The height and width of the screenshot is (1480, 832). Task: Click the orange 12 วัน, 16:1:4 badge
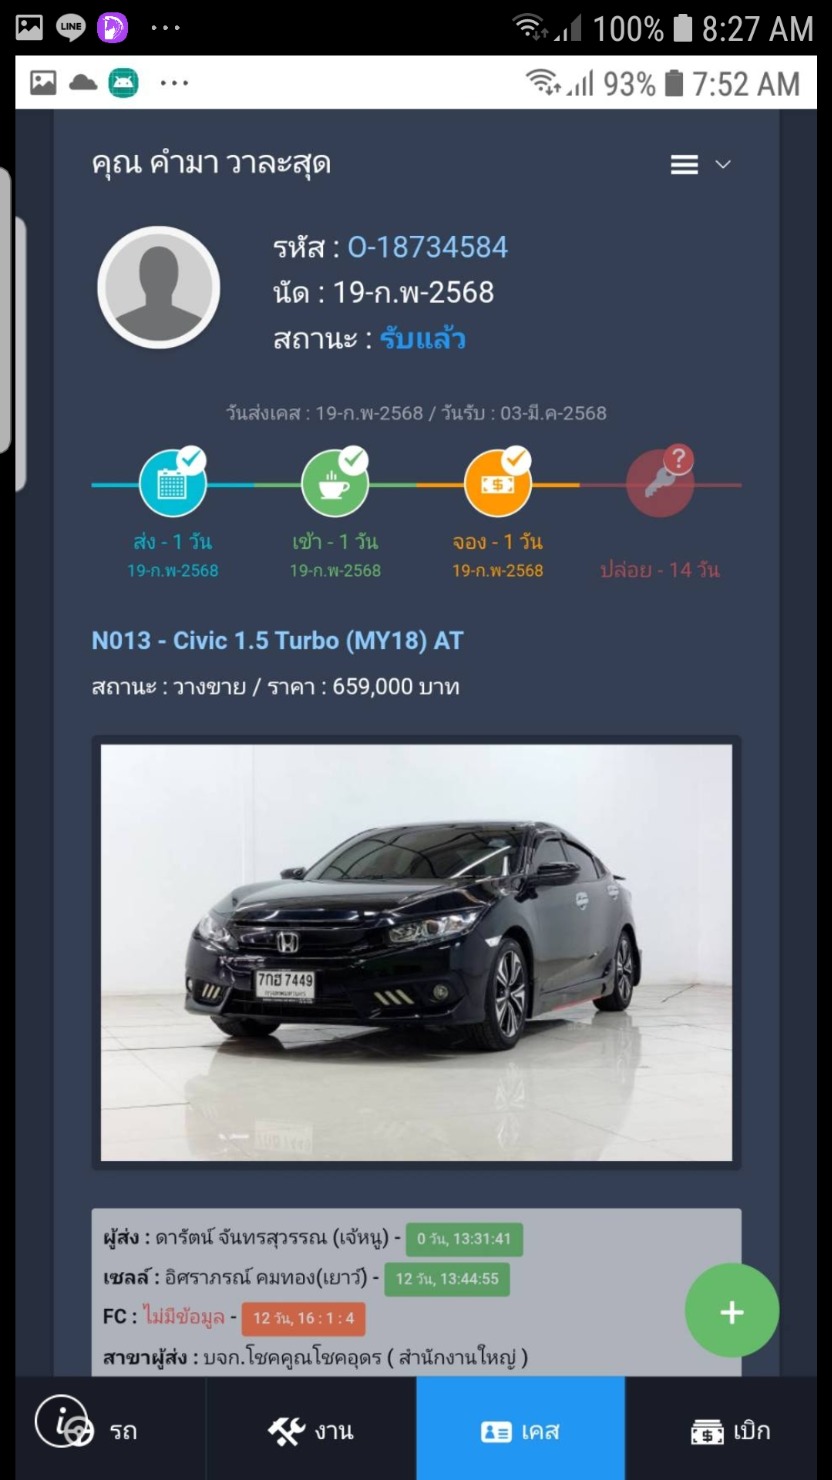tap(303, 1319)
